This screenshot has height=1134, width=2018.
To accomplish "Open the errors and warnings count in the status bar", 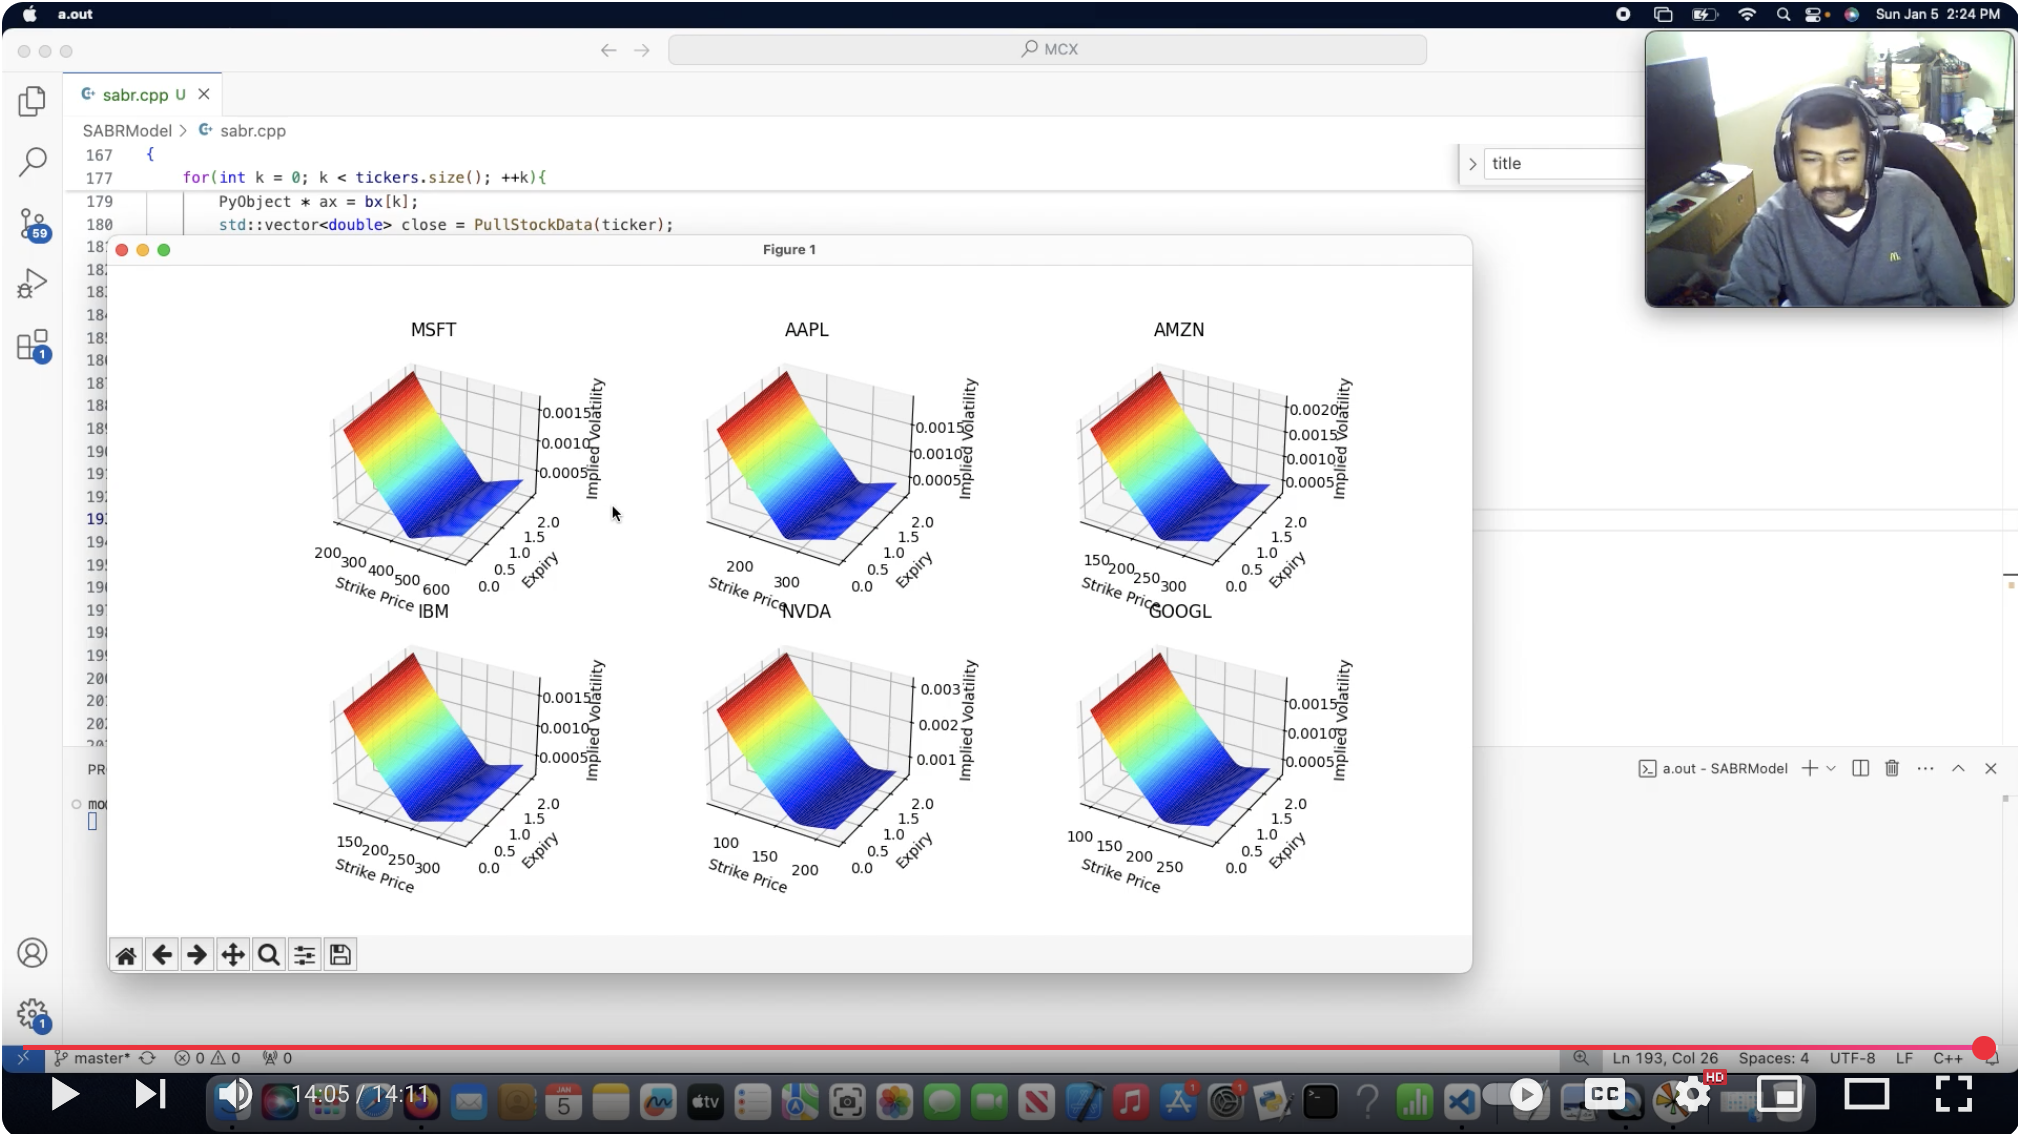I will point(207,1058).
